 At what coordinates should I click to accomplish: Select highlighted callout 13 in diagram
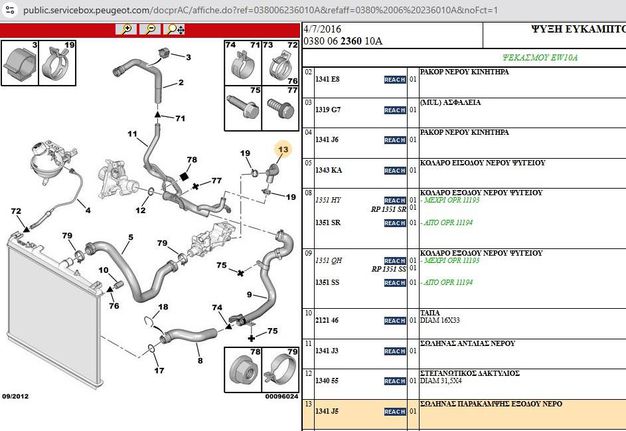pos(283,149)
